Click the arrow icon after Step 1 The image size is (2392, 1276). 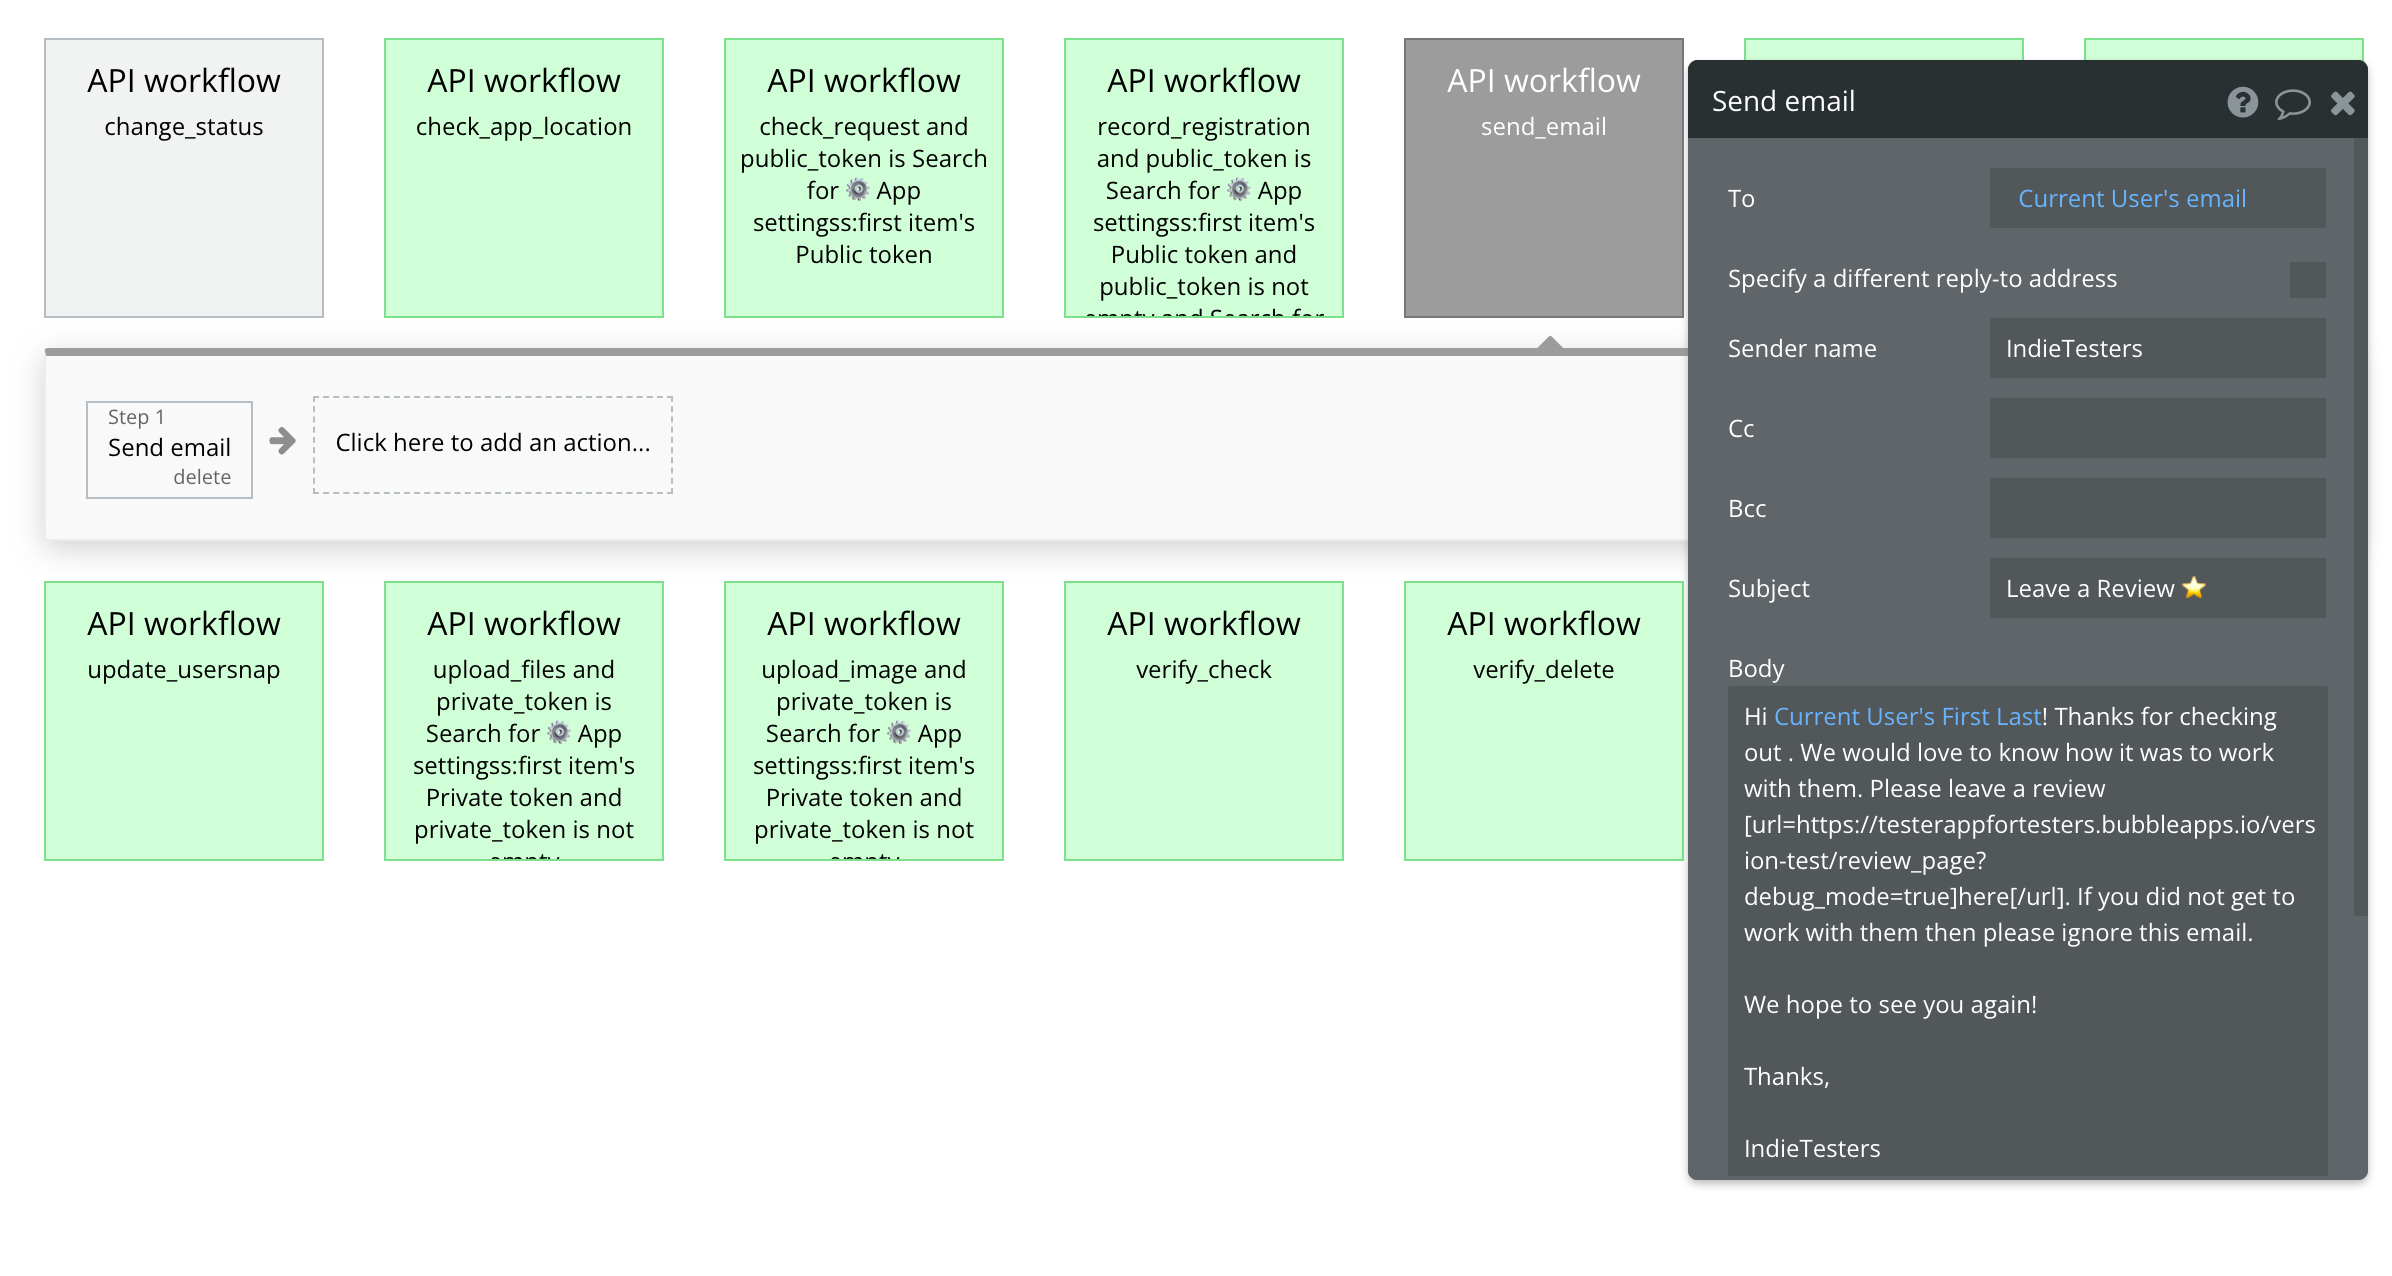283,441
